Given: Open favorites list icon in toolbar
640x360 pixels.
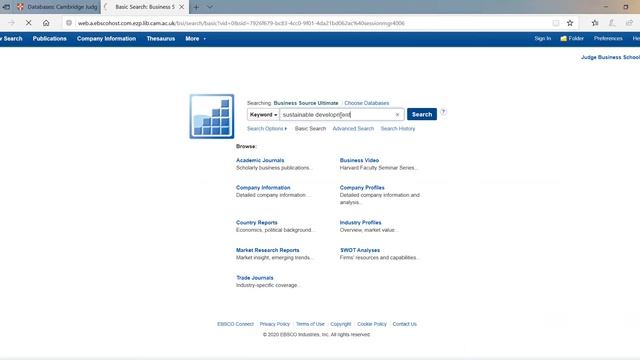Looking at the screenshot, I should [x=595, y=23].
